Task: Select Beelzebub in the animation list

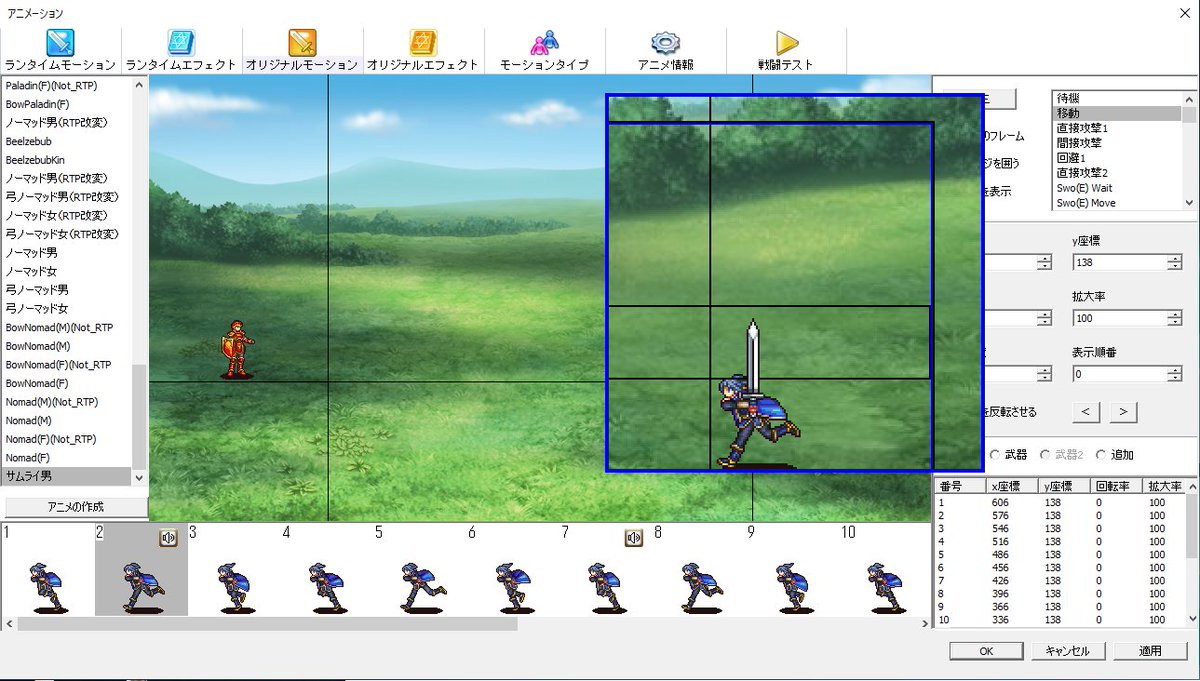Action: [66, 141]
